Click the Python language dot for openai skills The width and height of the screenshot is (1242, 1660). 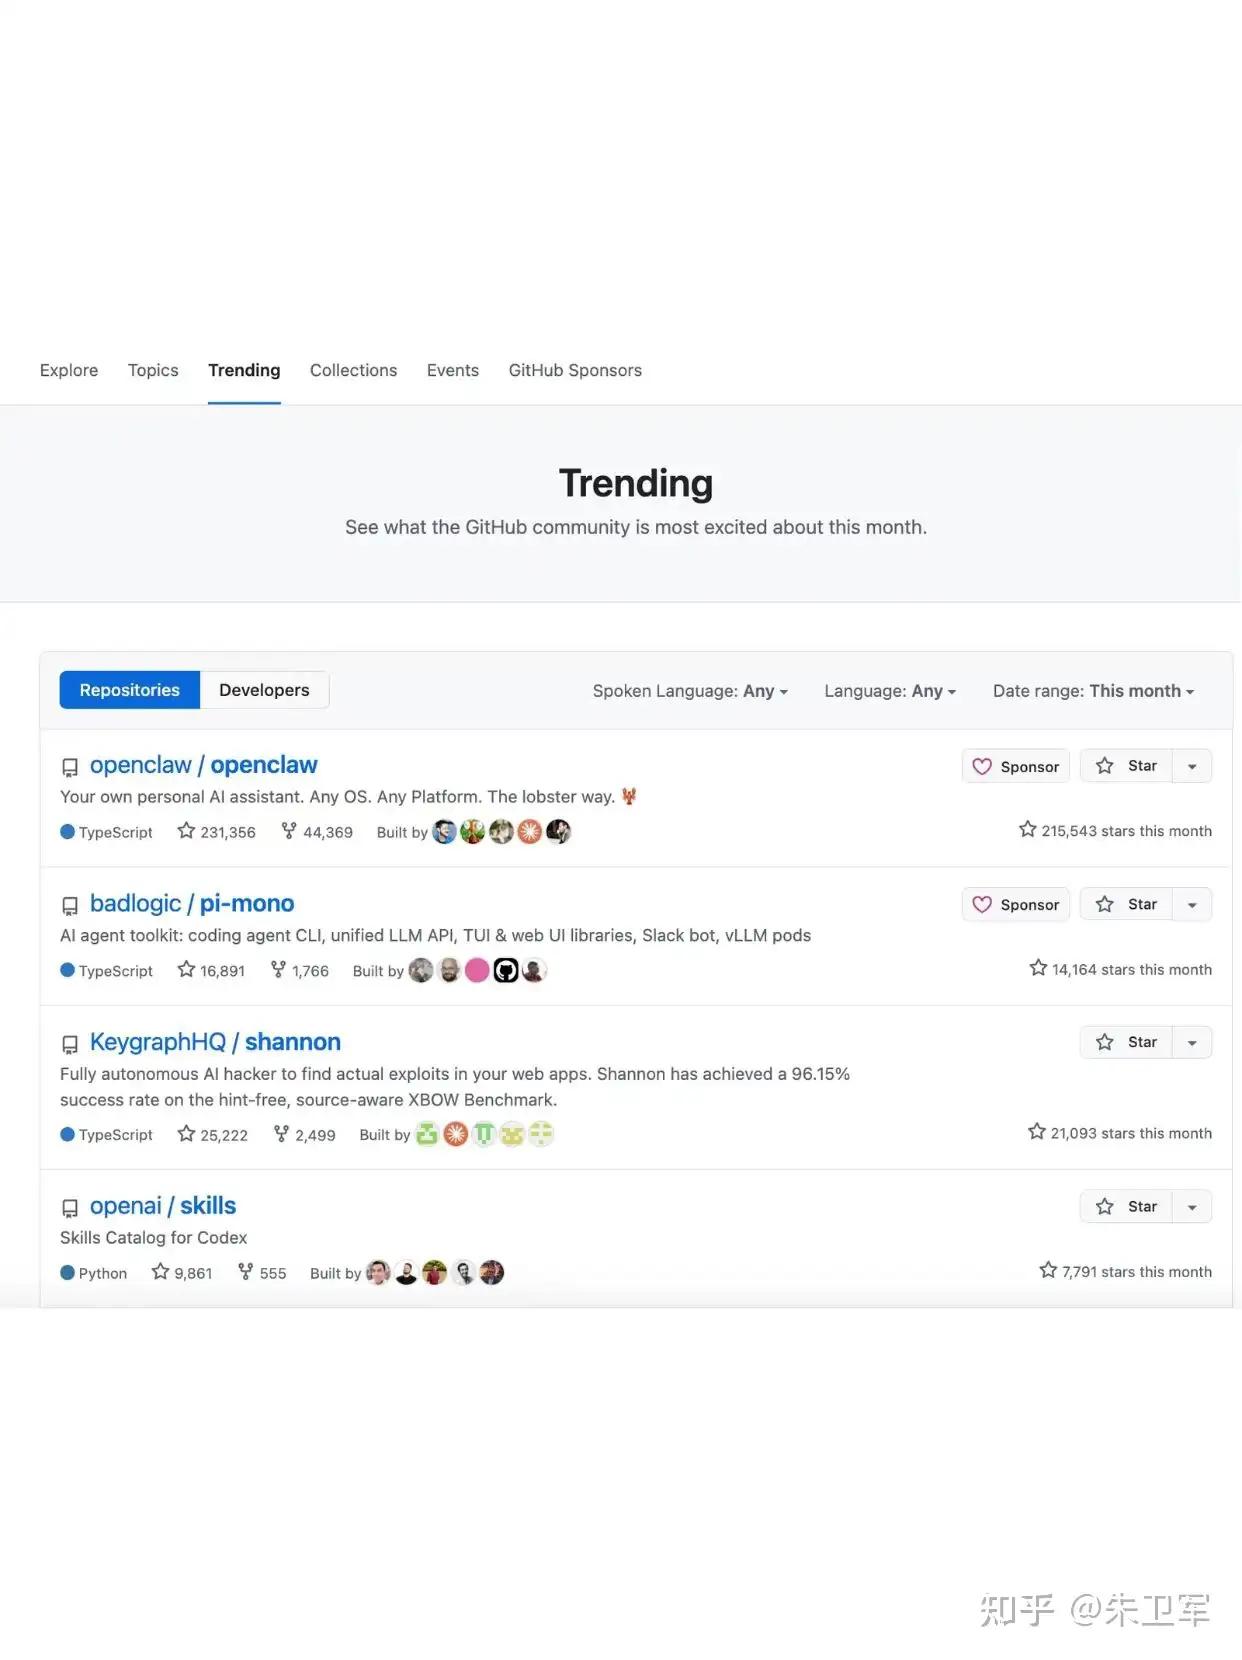(x=67, y=1272)
